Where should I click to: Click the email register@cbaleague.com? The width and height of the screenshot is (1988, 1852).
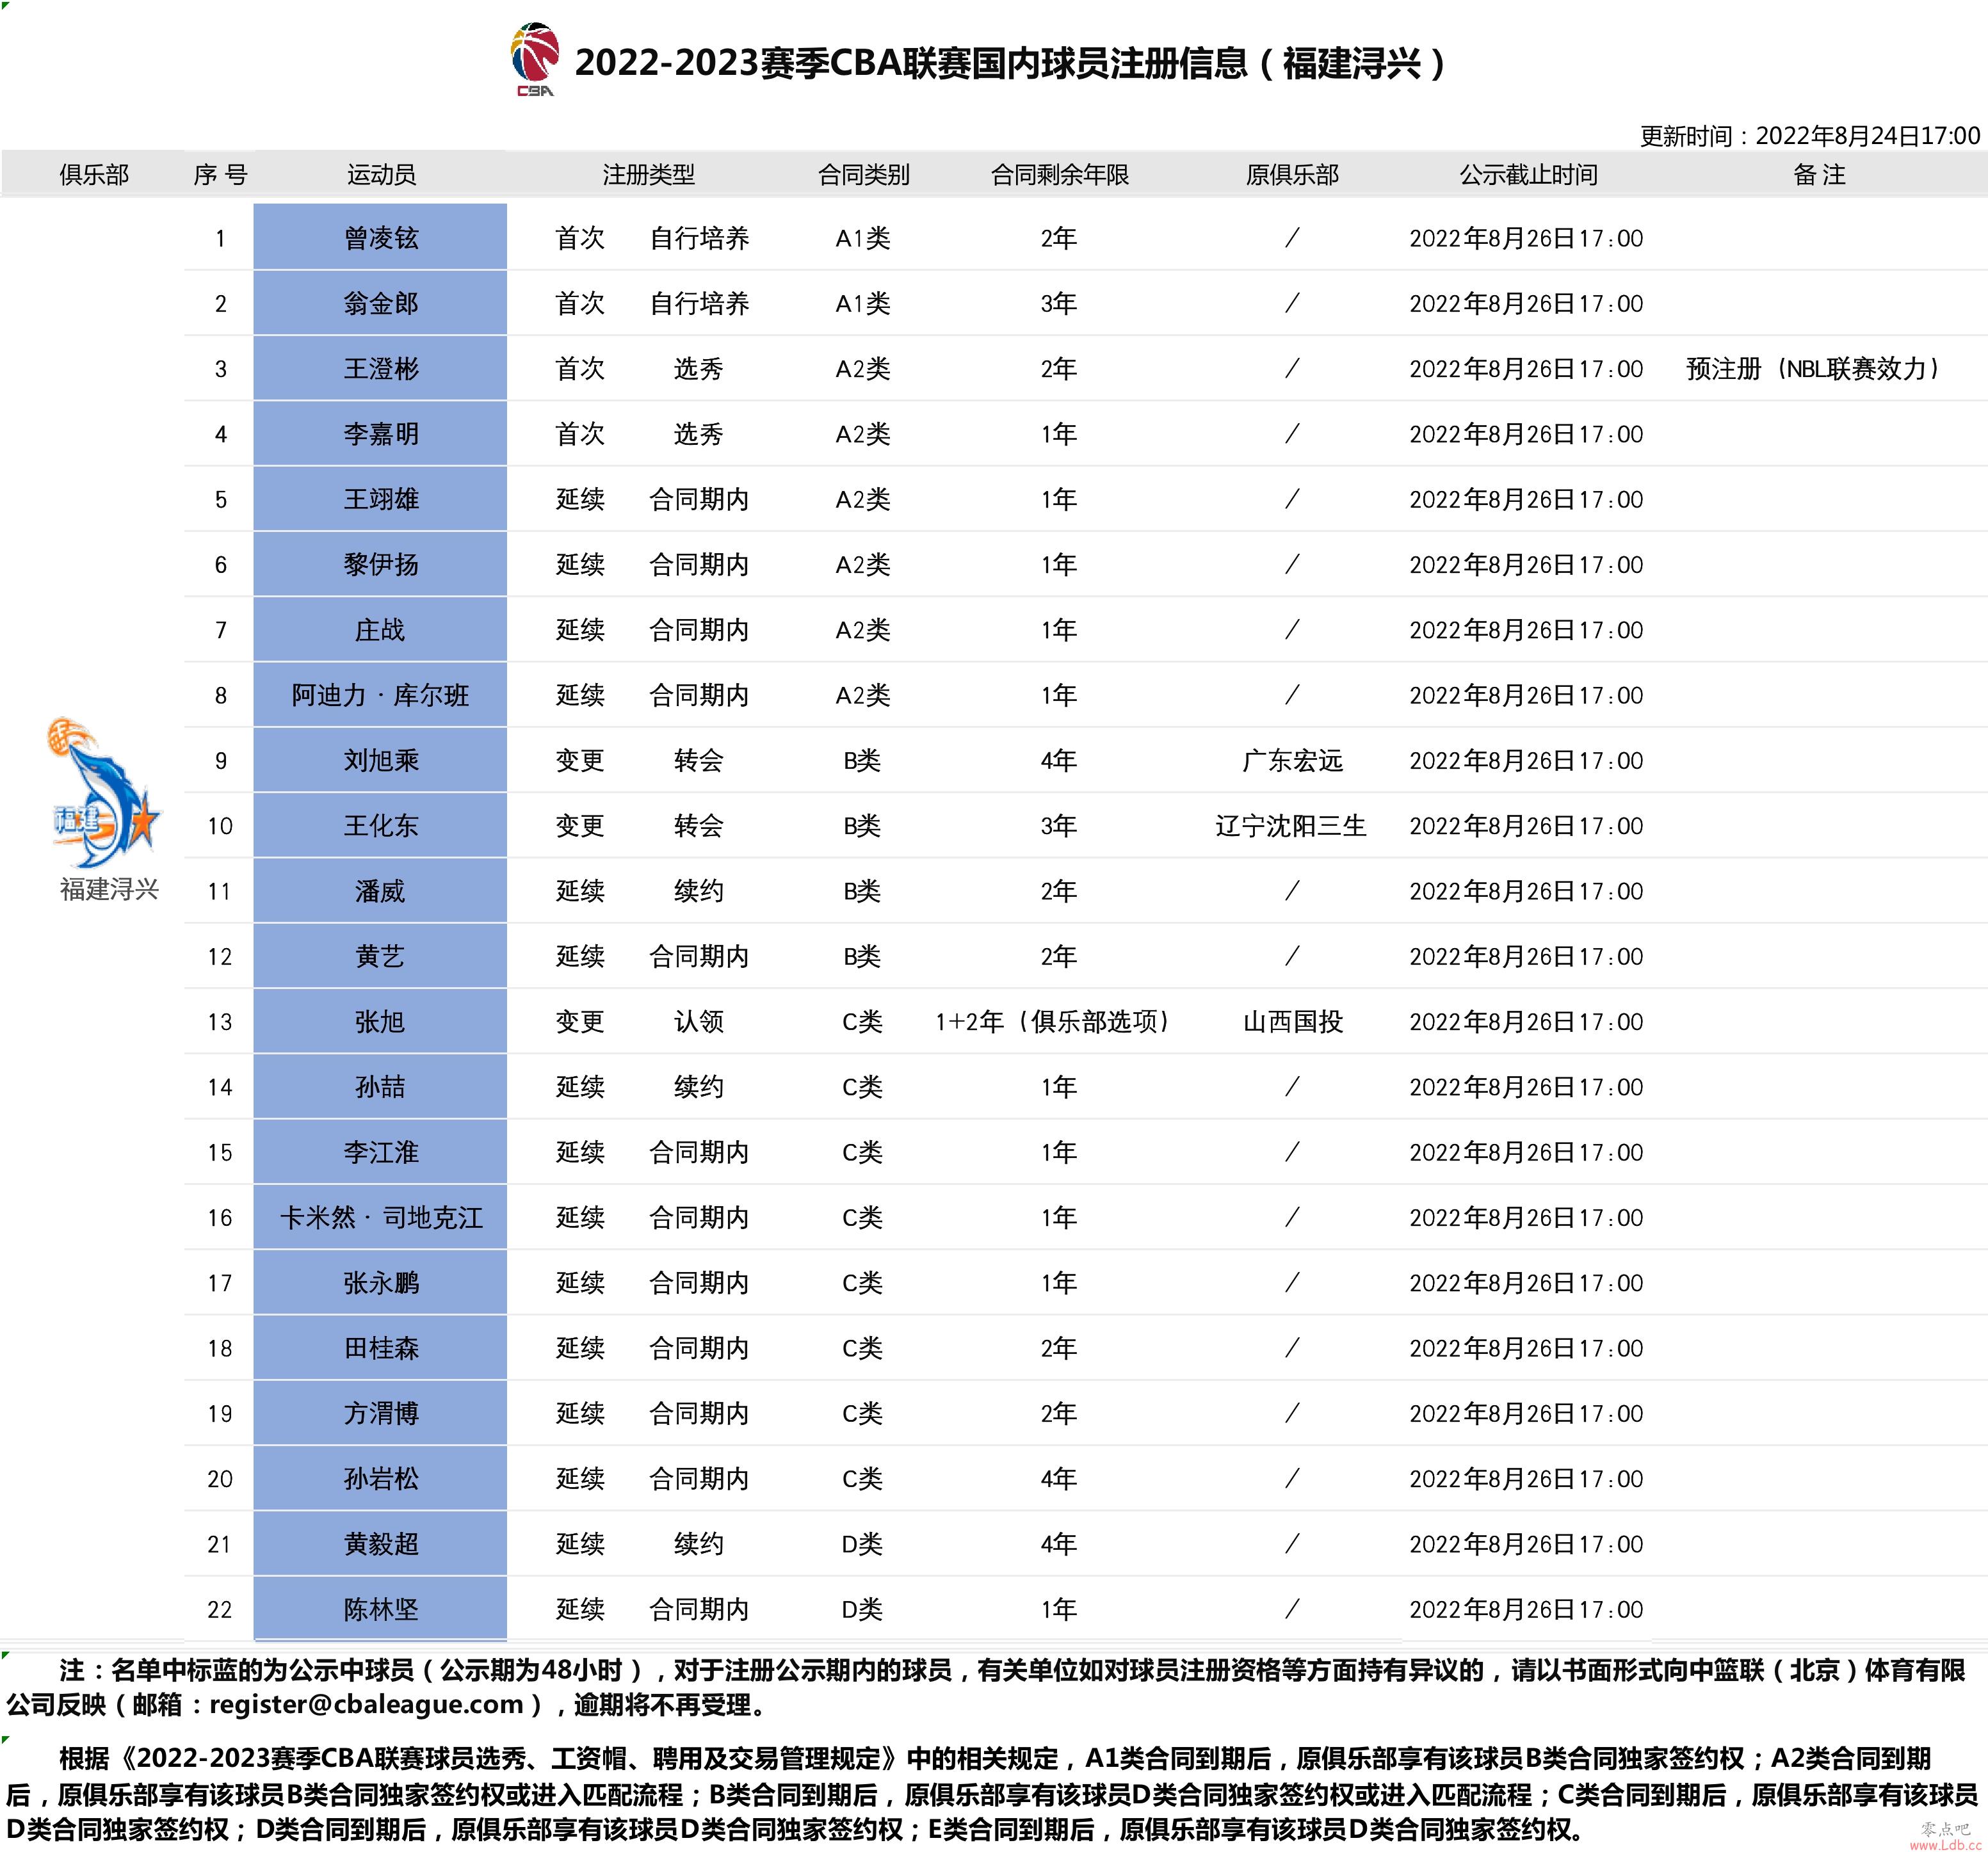click(367, 1704)
